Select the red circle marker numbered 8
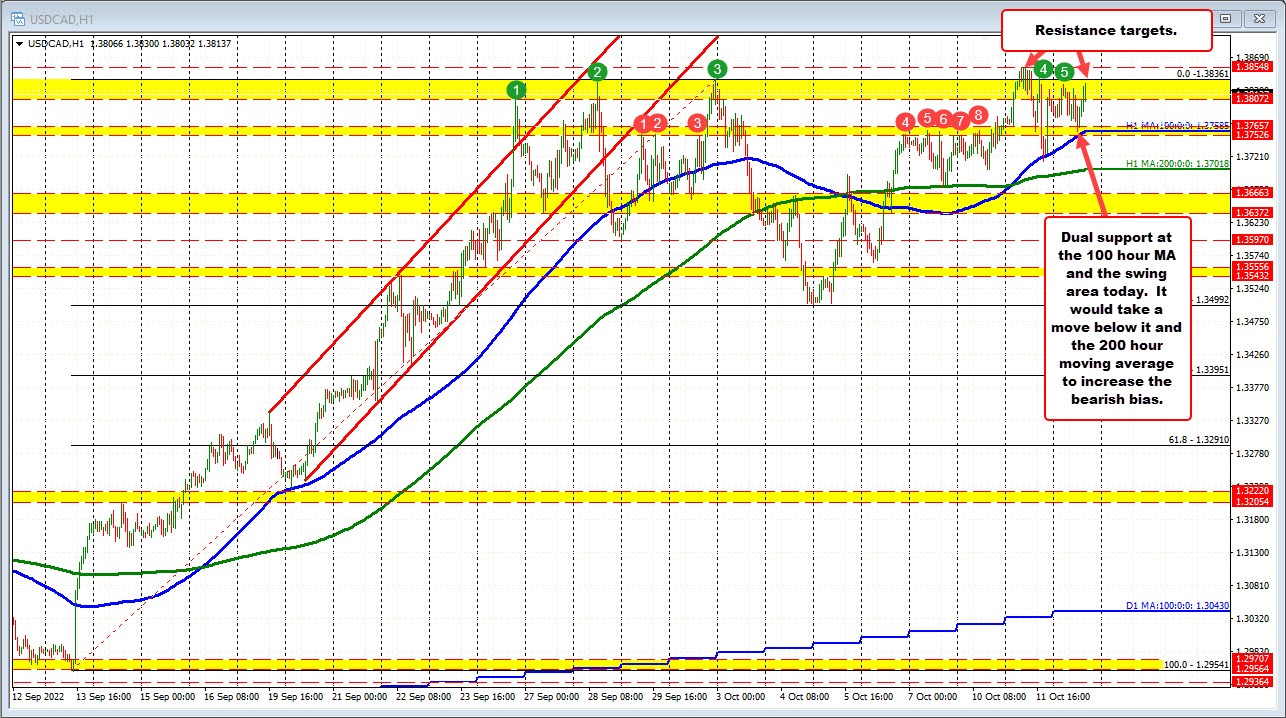1286x718 pixels. (x=977, y=114)
